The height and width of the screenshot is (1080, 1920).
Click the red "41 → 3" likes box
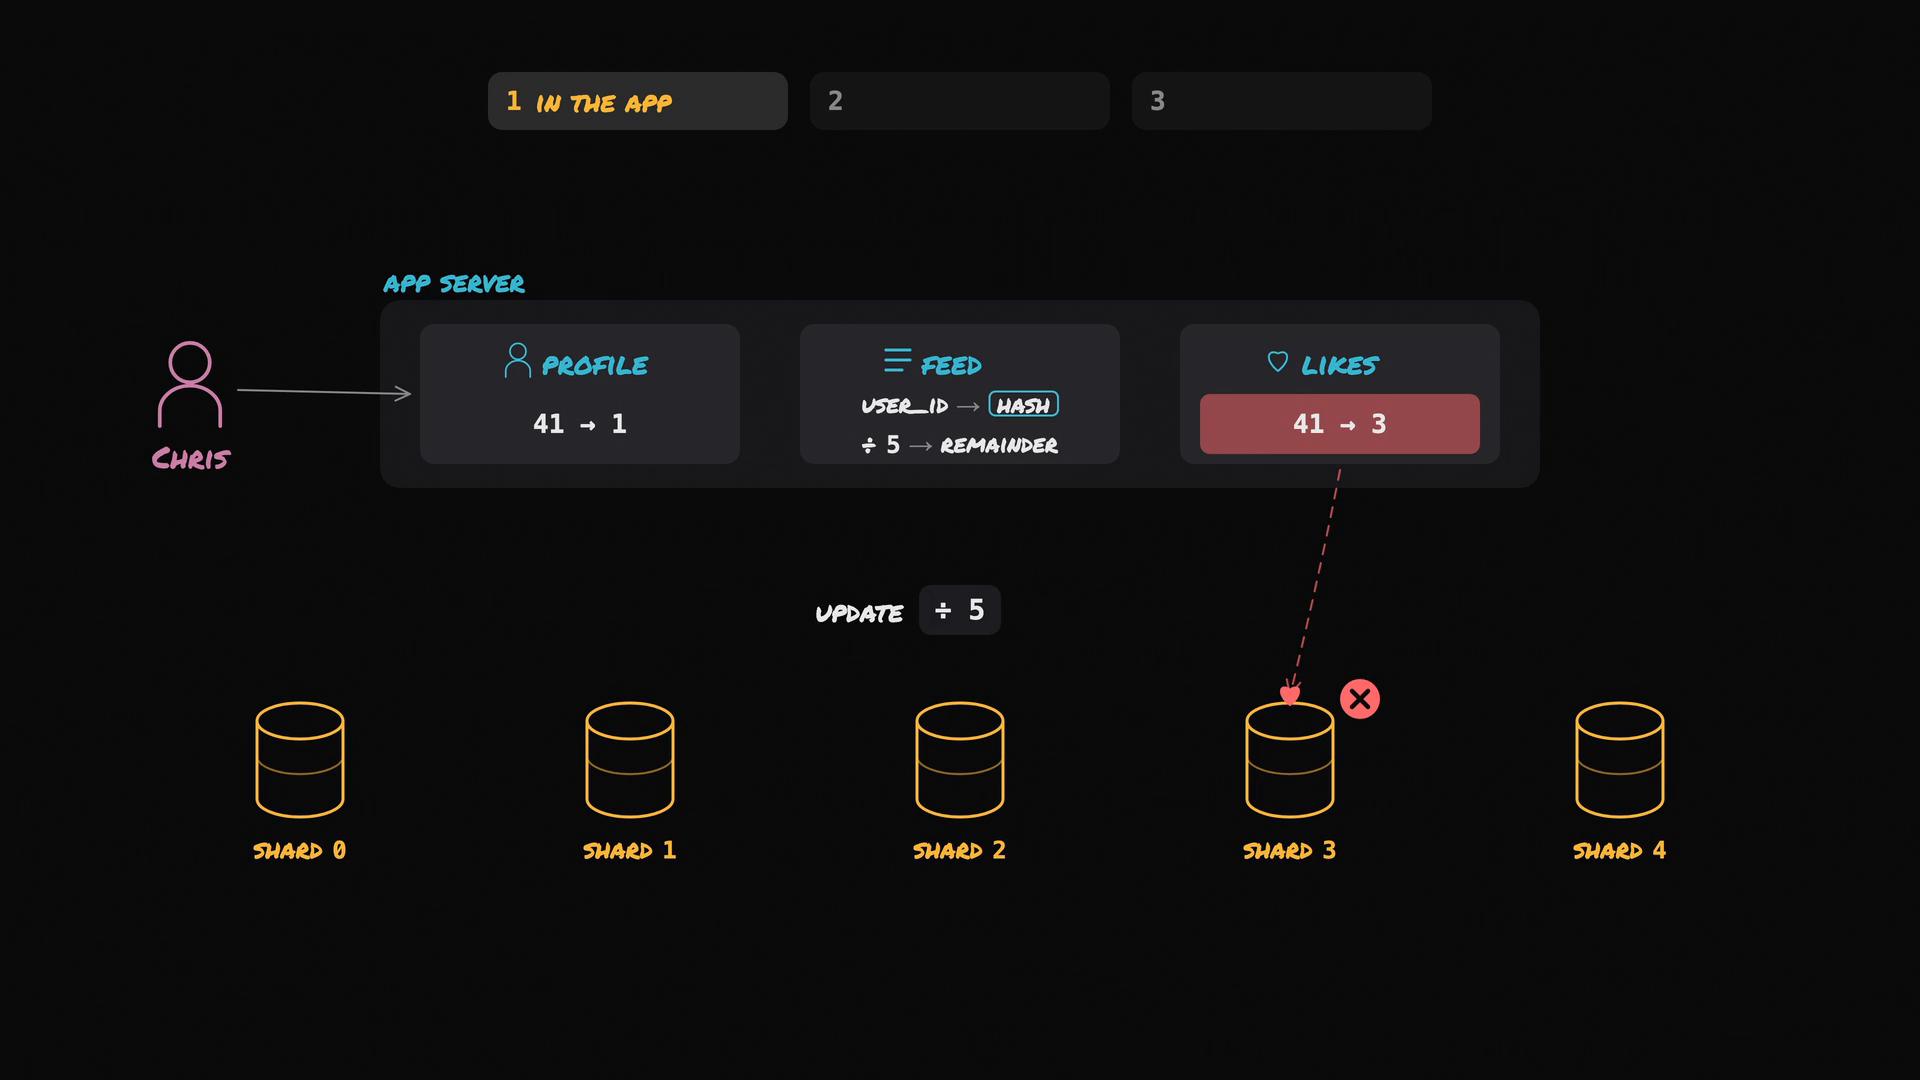pyautogui.click(x=1340, y=424)
